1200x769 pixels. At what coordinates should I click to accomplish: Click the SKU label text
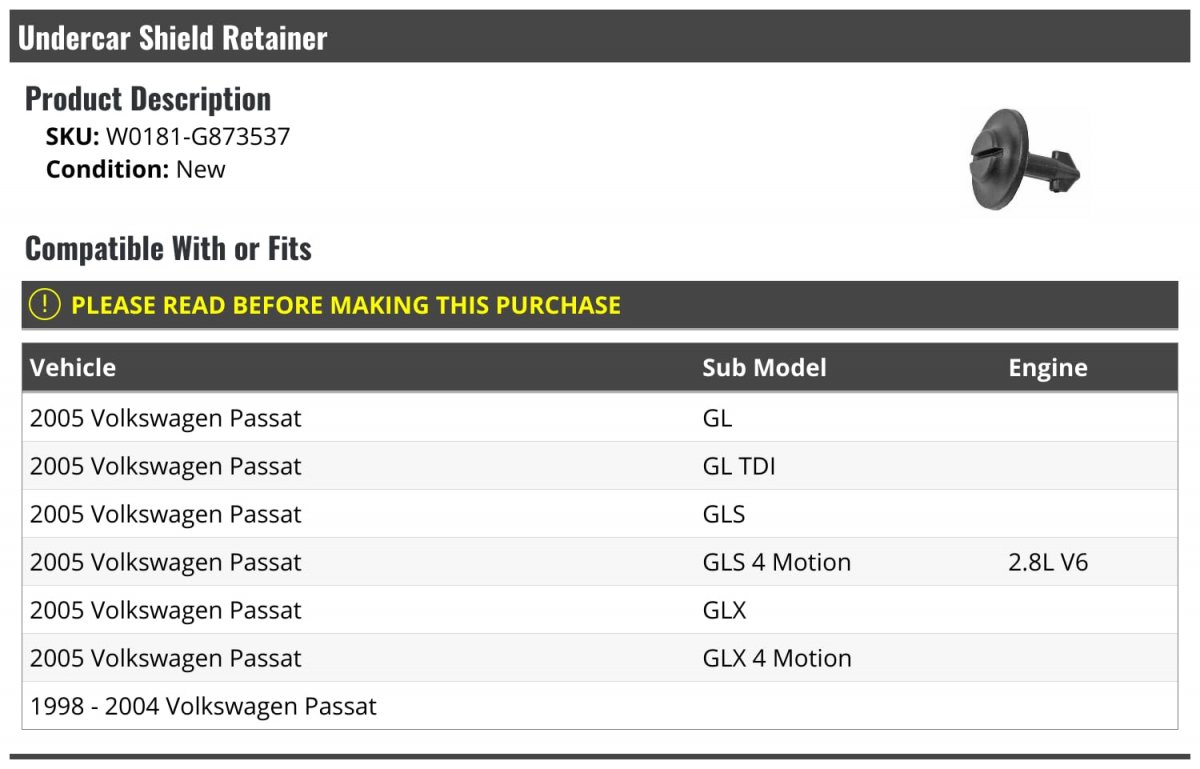[72, 137]
